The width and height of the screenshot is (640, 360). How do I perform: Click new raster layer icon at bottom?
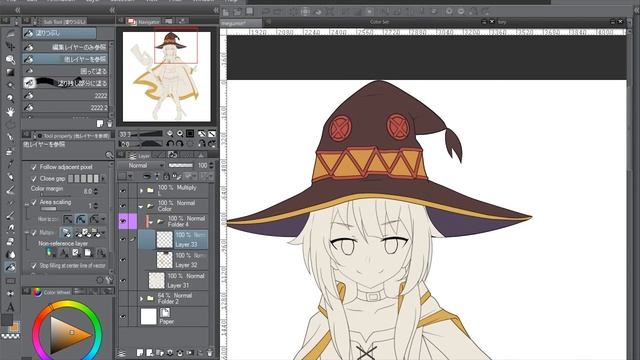tap(140, 352)
